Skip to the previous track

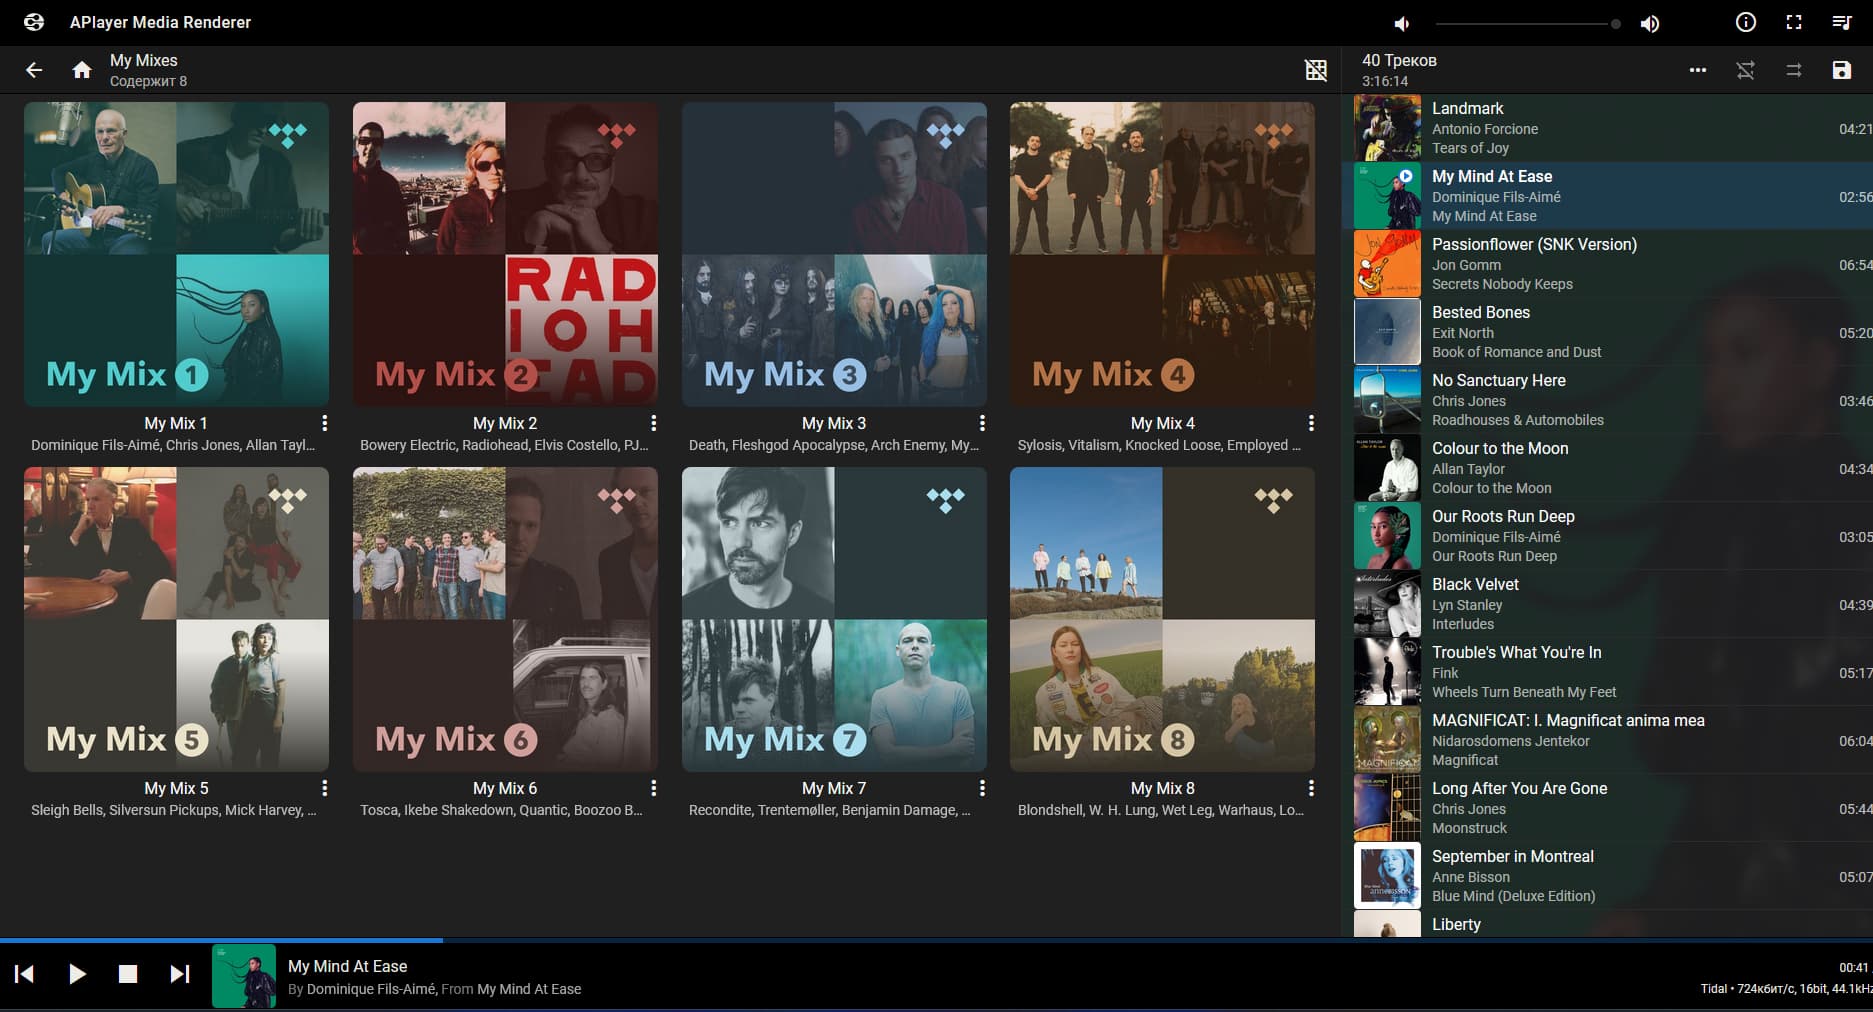point(25,974)
